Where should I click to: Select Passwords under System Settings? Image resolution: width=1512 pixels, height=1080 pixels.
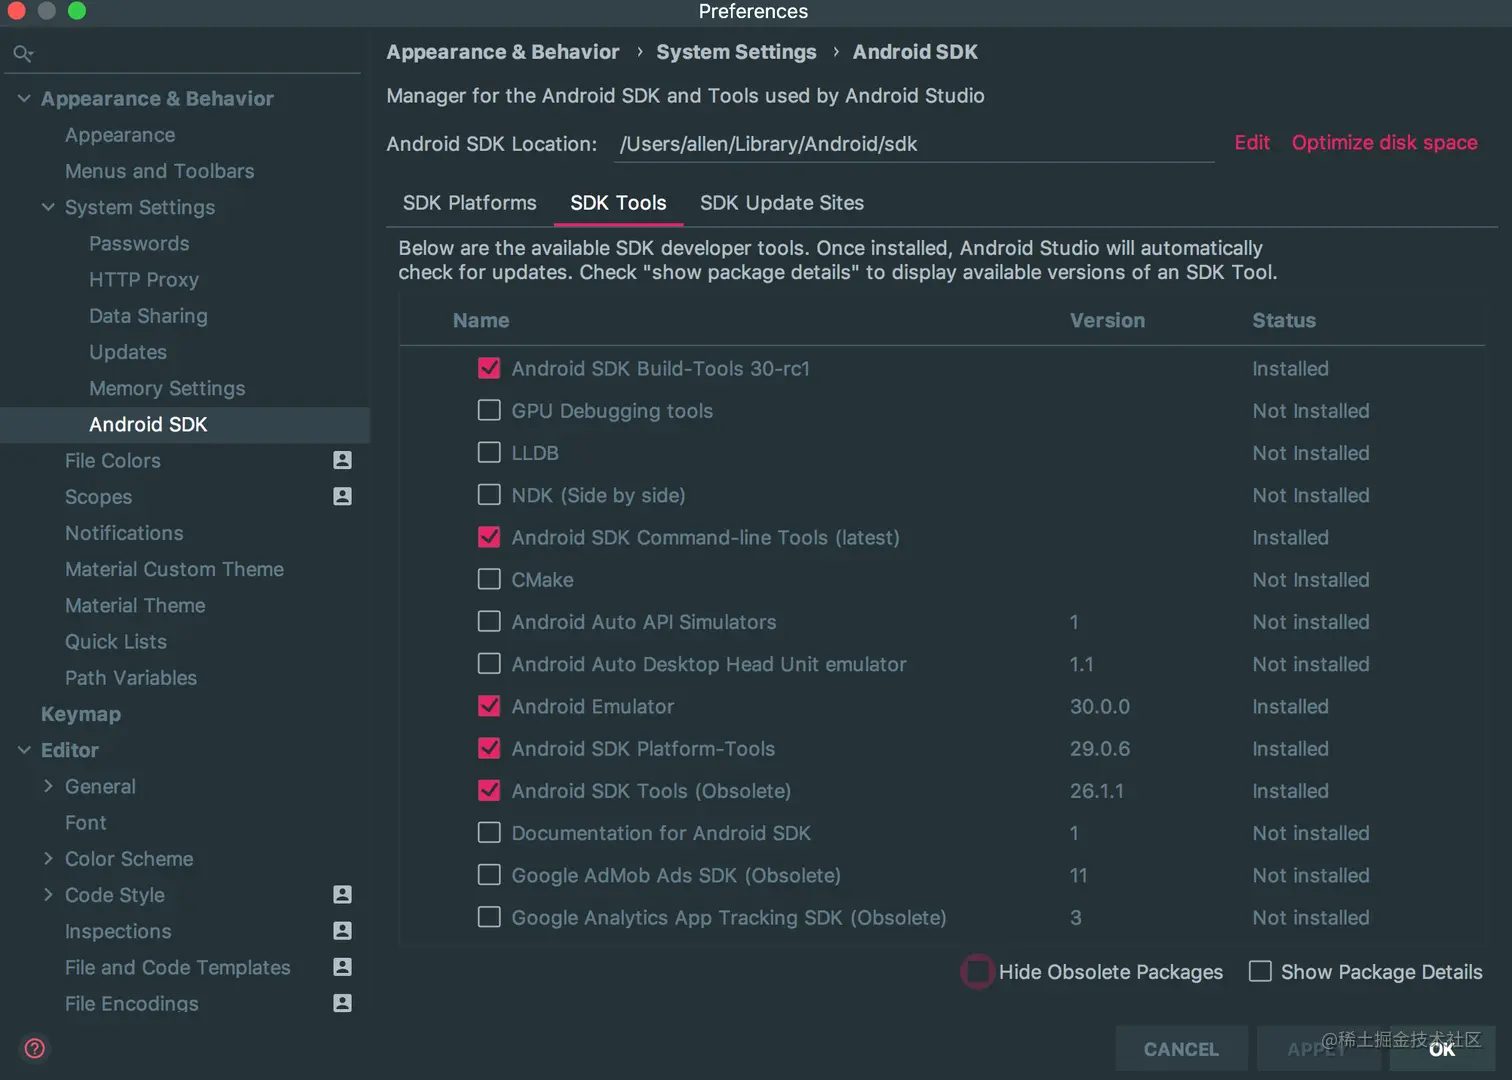coord(139,243)
